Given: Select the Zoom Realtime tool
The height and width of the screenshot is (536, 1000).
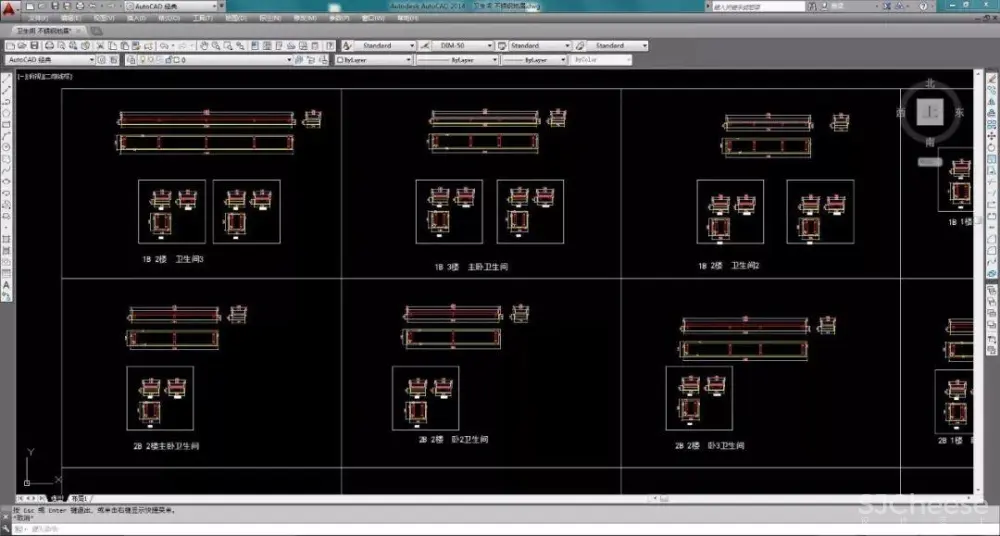Looking at the screenshot, I should pyautogui.click(x=216, y=46).
